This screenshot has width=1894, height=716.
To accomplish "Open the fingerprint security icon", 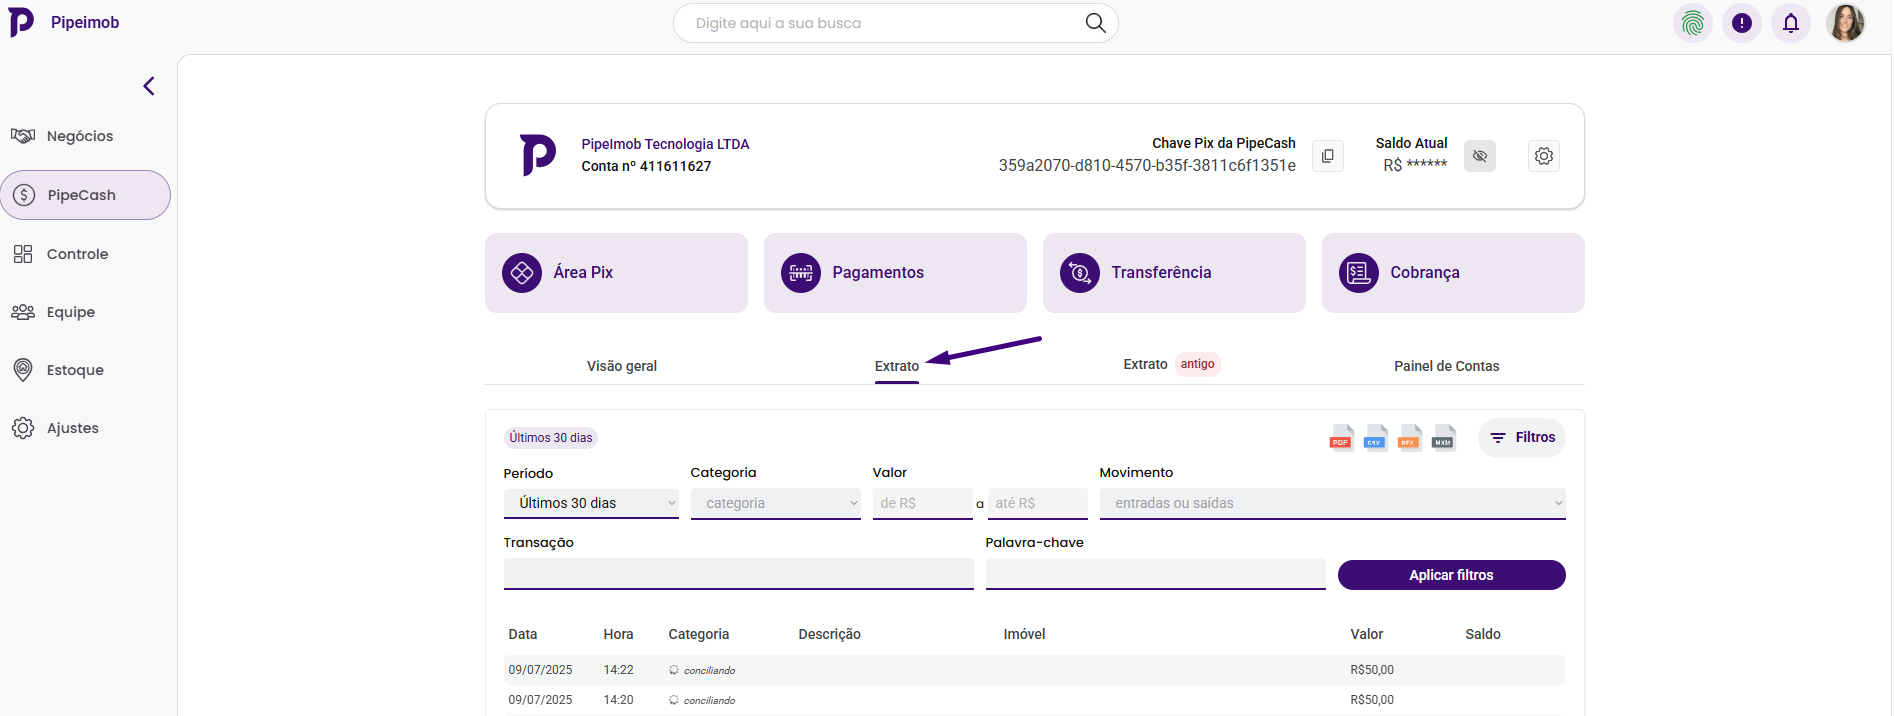I will [1692, 23].
